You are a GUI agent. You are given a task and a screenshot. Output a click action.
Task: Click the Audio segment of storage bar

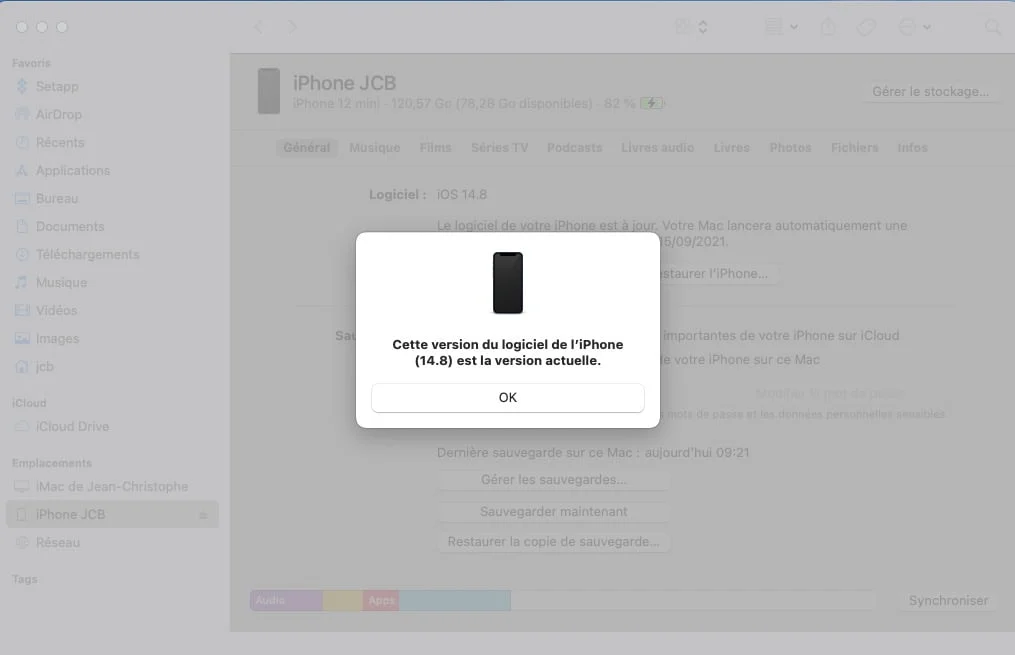coord(286,601)
